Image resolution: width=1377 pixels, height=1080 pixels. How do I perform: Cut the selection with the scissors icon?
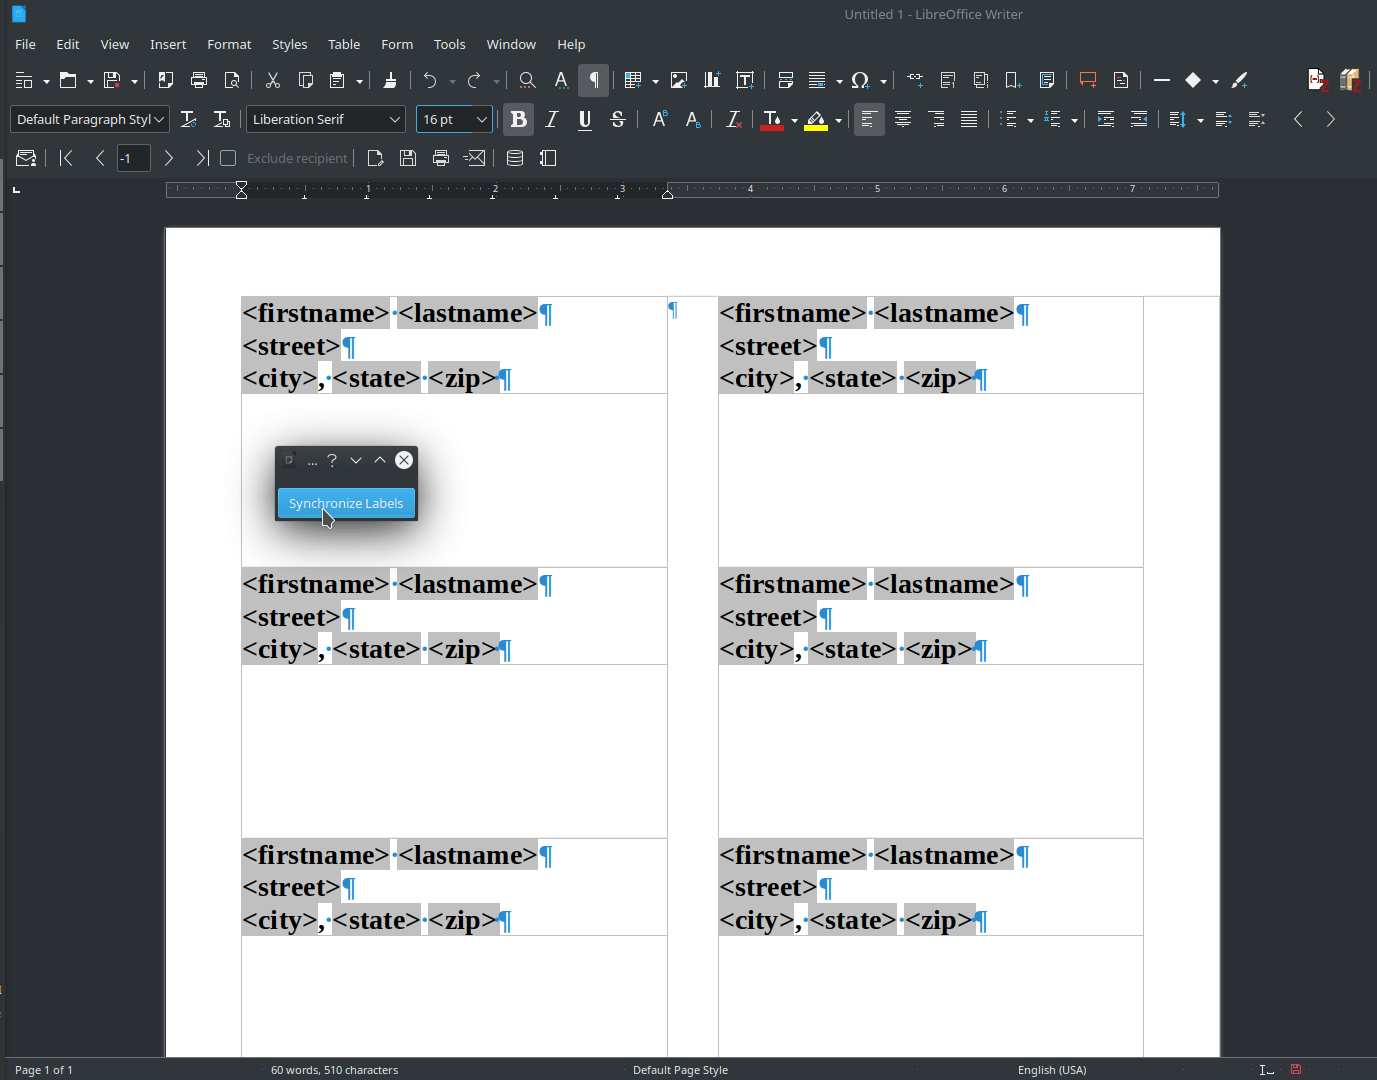pos(273,80)
